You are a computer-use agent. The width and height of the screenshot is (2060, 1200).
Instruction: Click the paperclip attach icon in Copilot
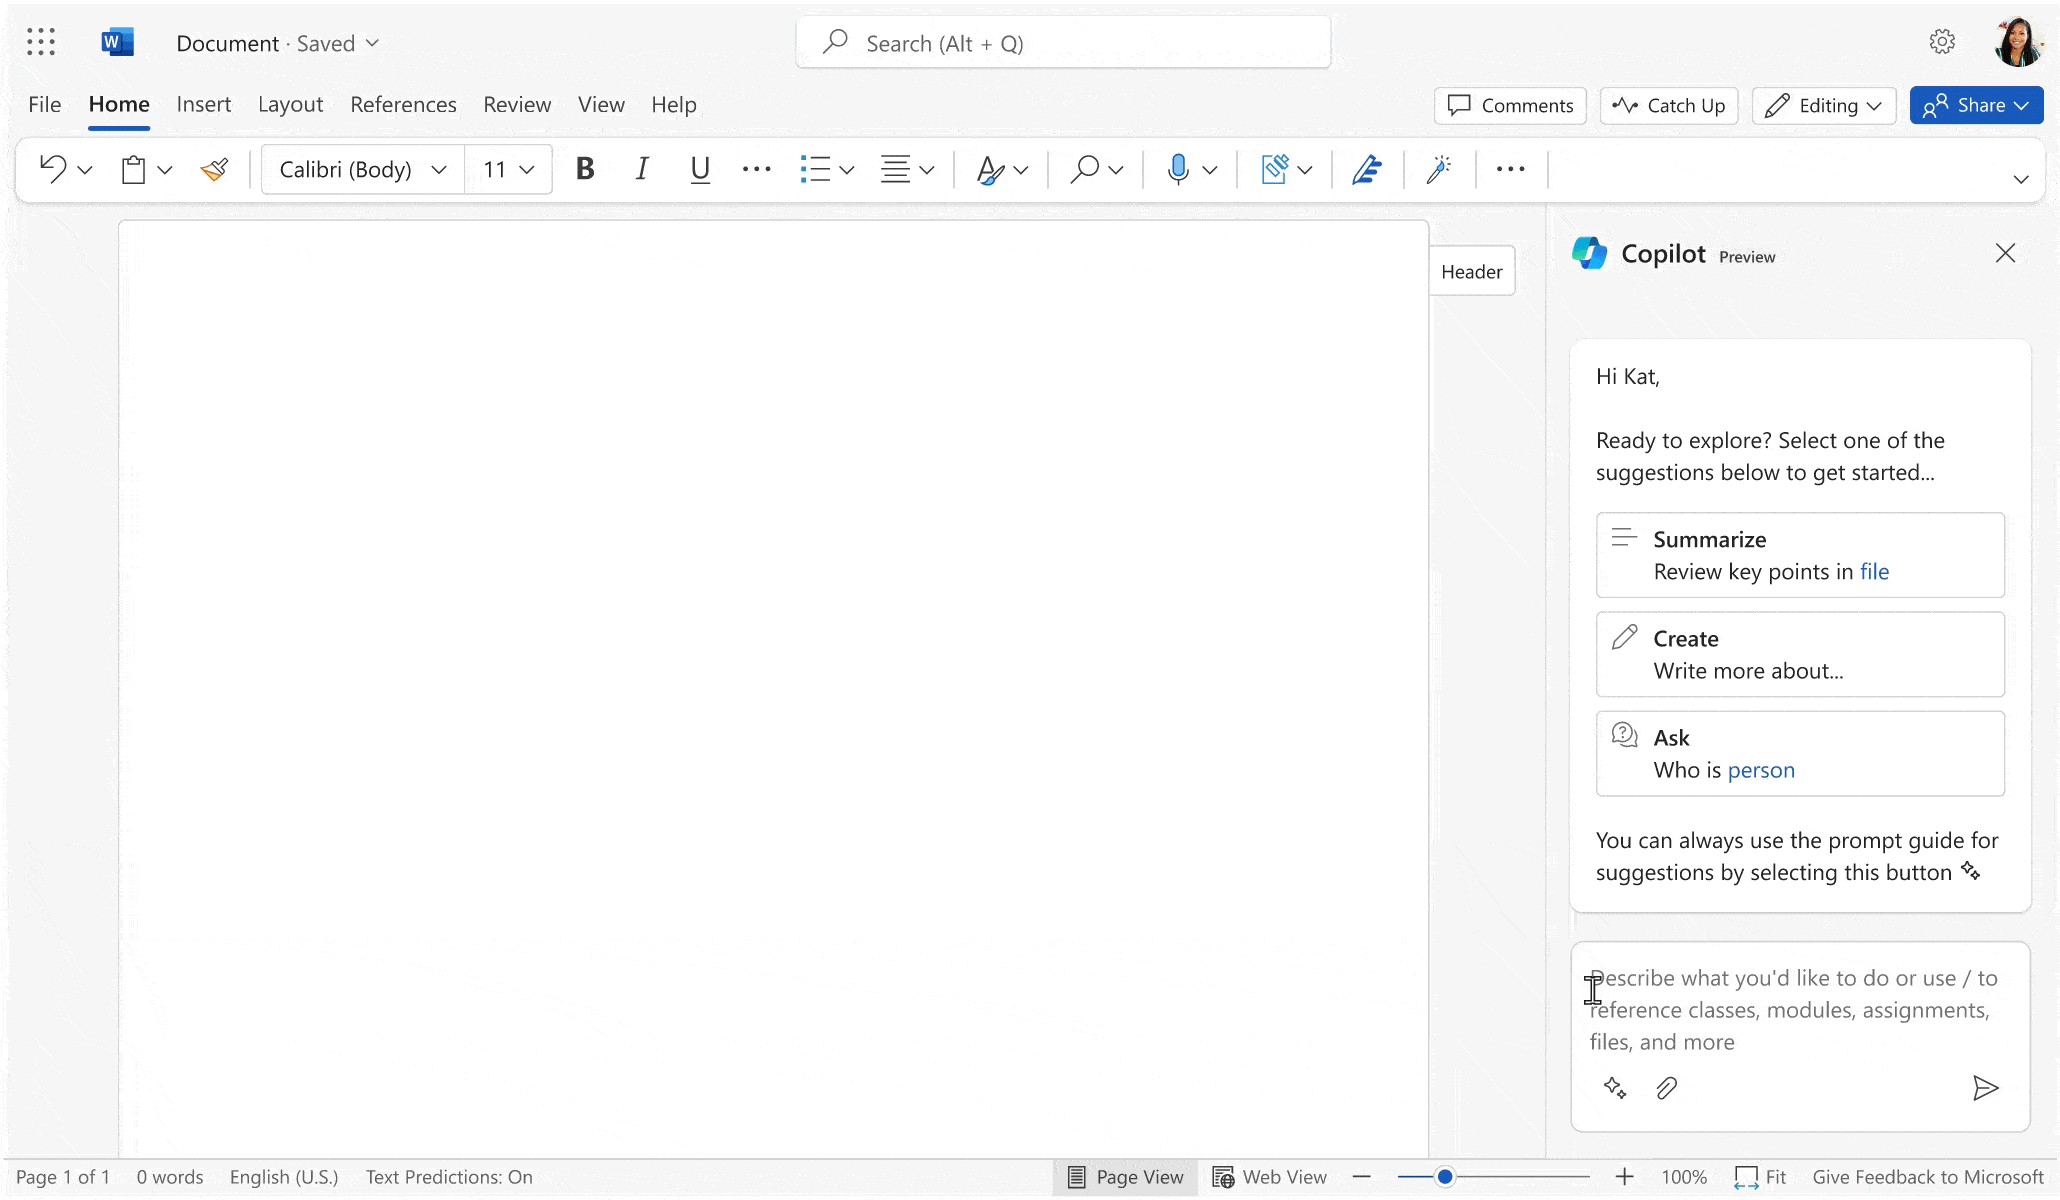pyautogui.click(x=1665, y=1088)
